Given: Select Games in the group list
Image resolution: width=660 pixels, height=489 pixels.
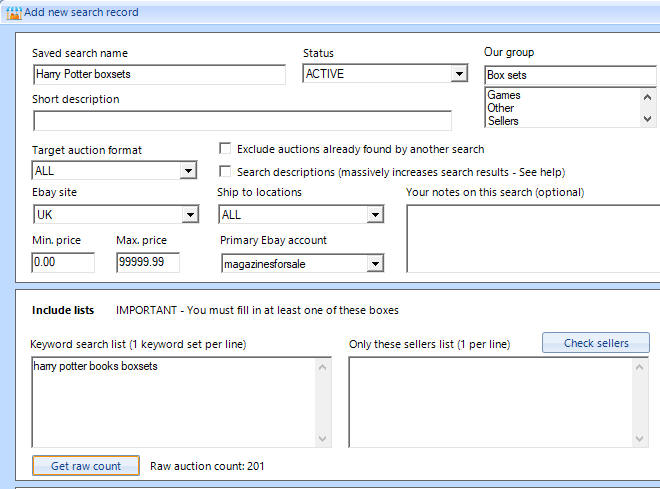Looking at the screenshot, I should point(503,95).
